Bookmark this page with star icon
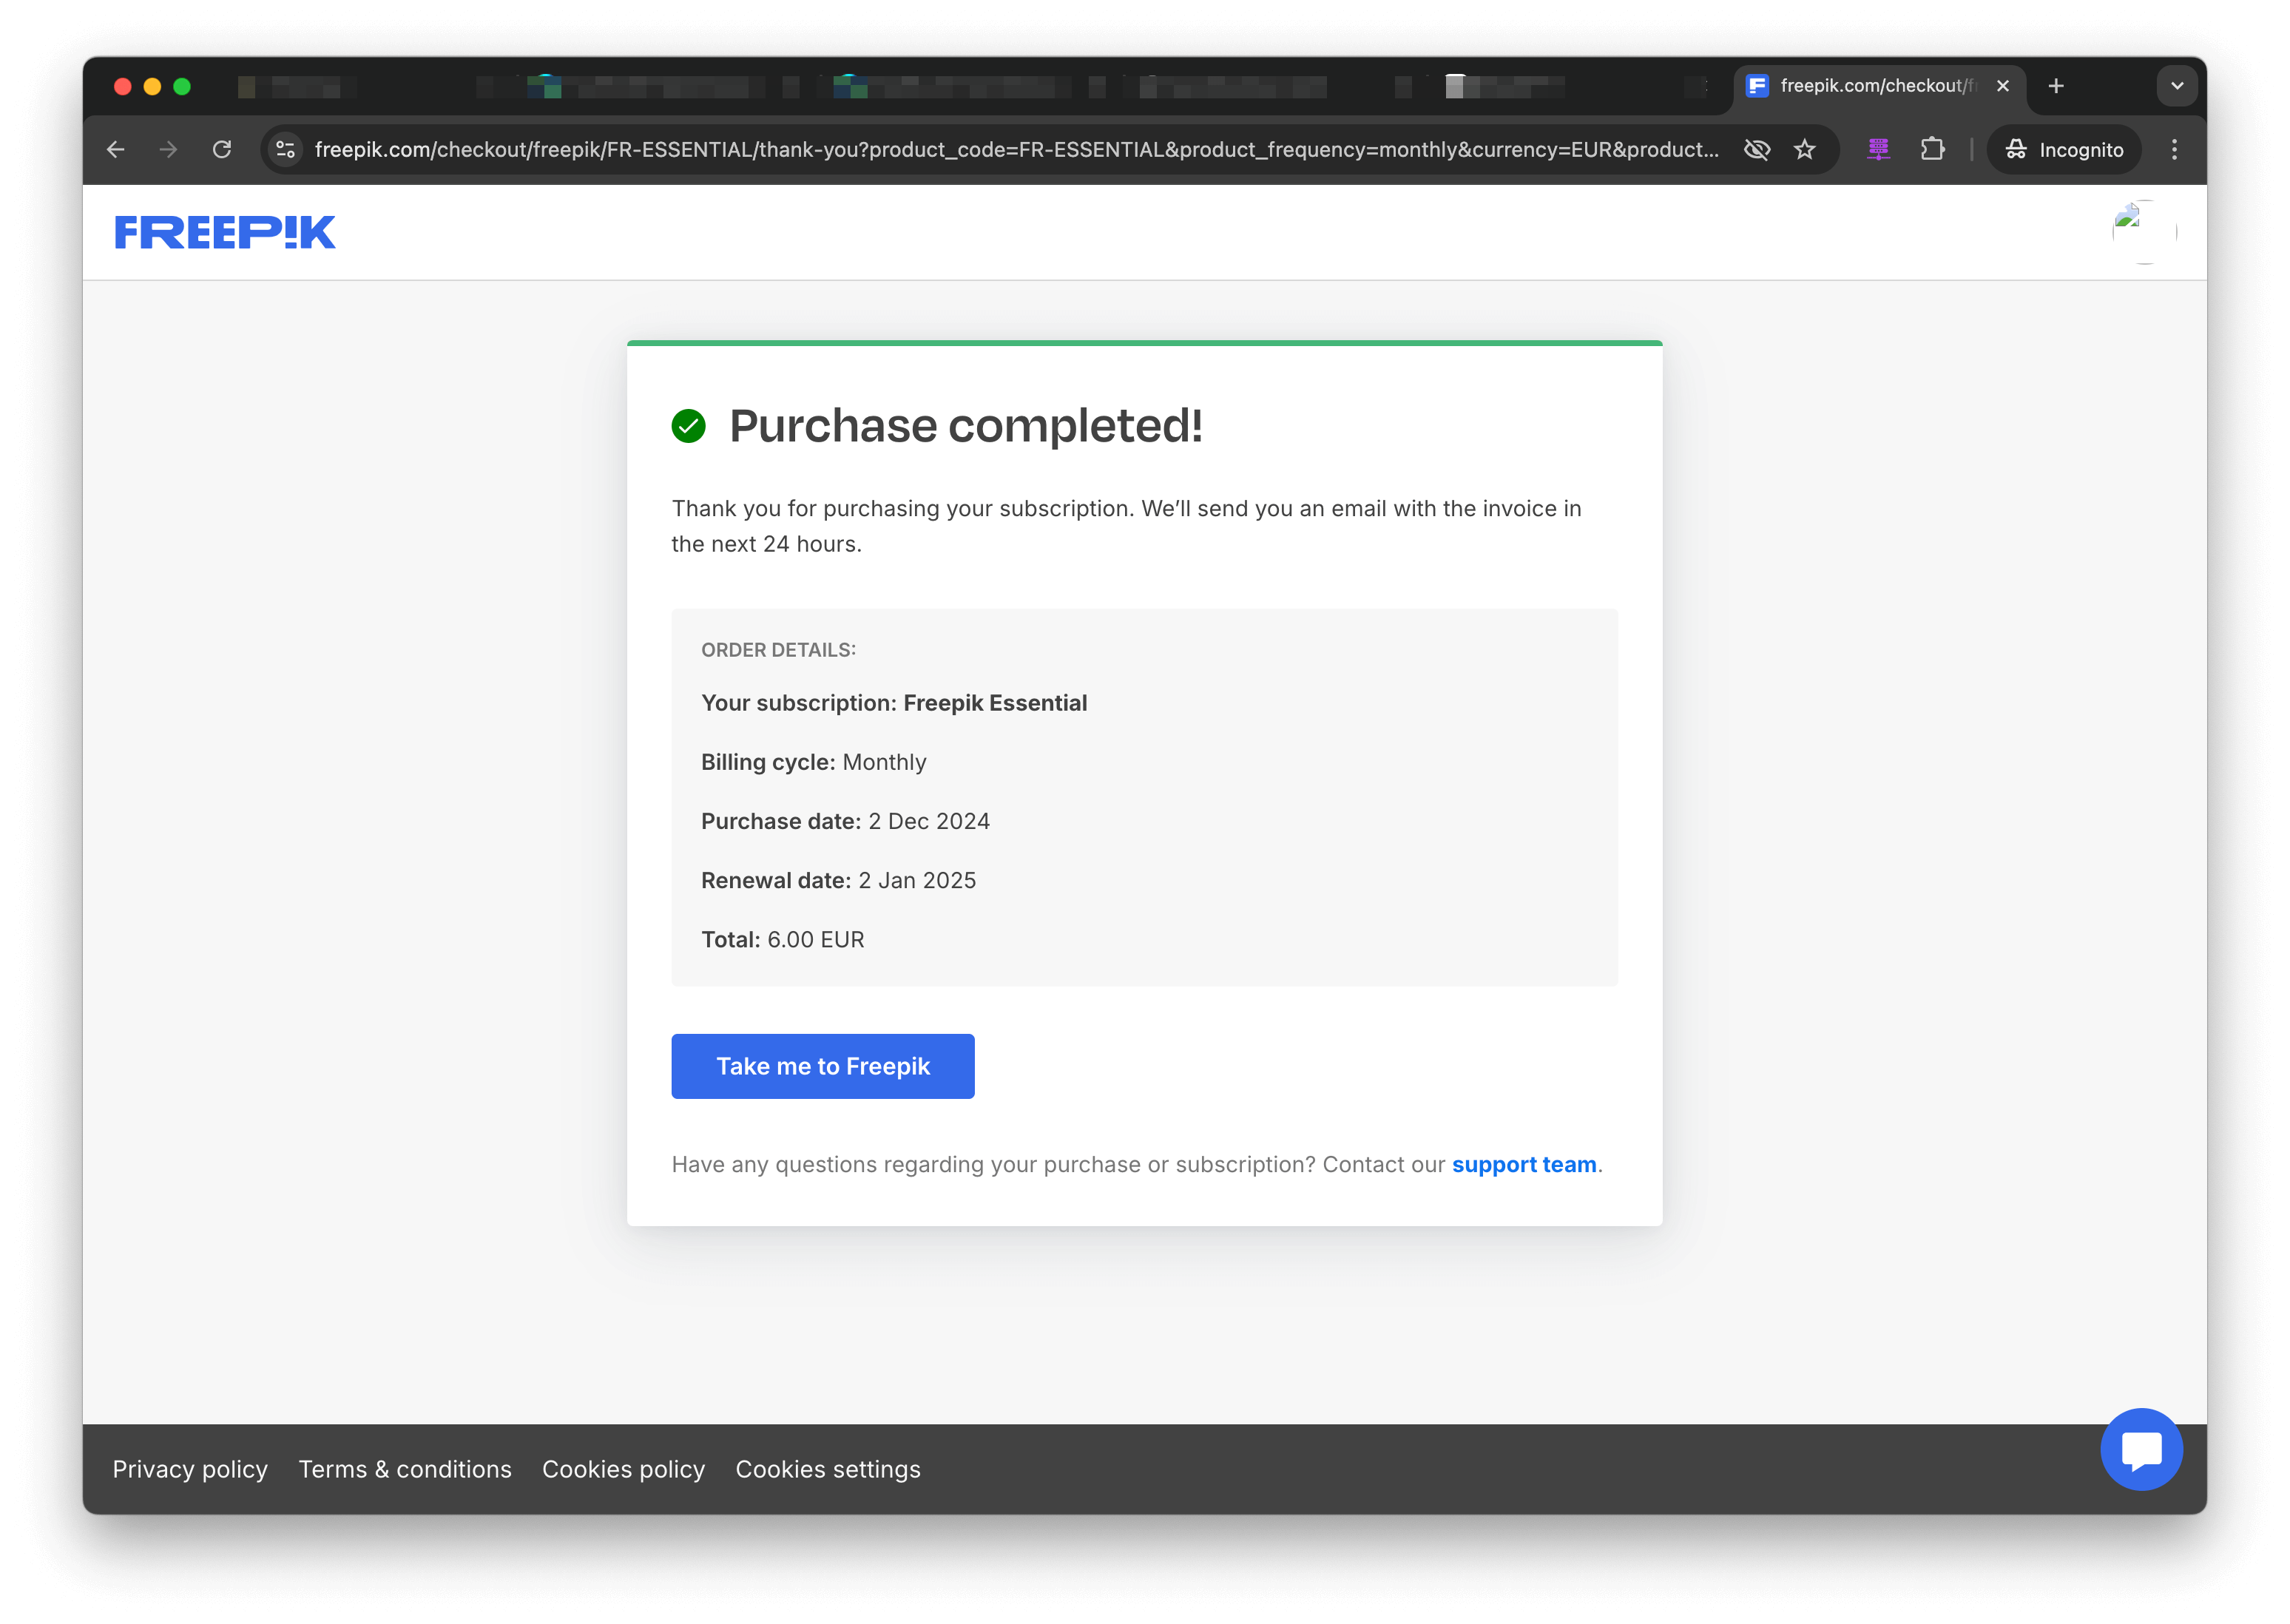 (x=1804, y=149)
